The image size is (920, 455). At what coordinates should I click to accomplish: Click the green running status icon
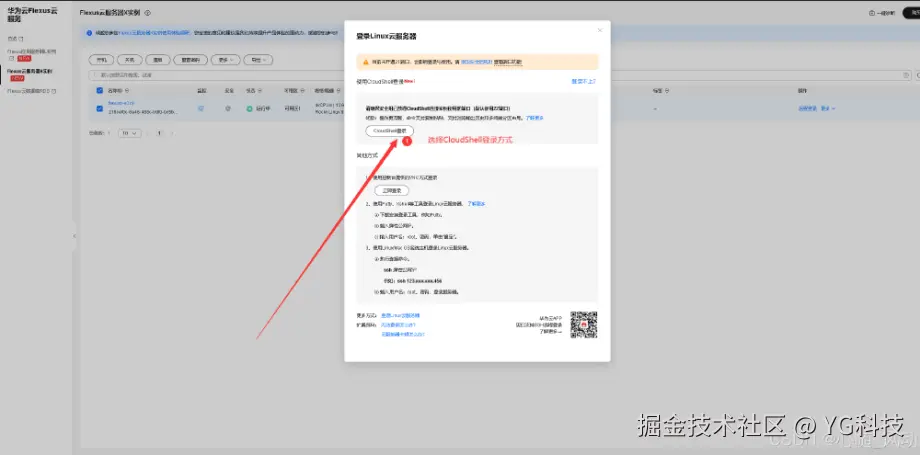click(x=249, y=109)
